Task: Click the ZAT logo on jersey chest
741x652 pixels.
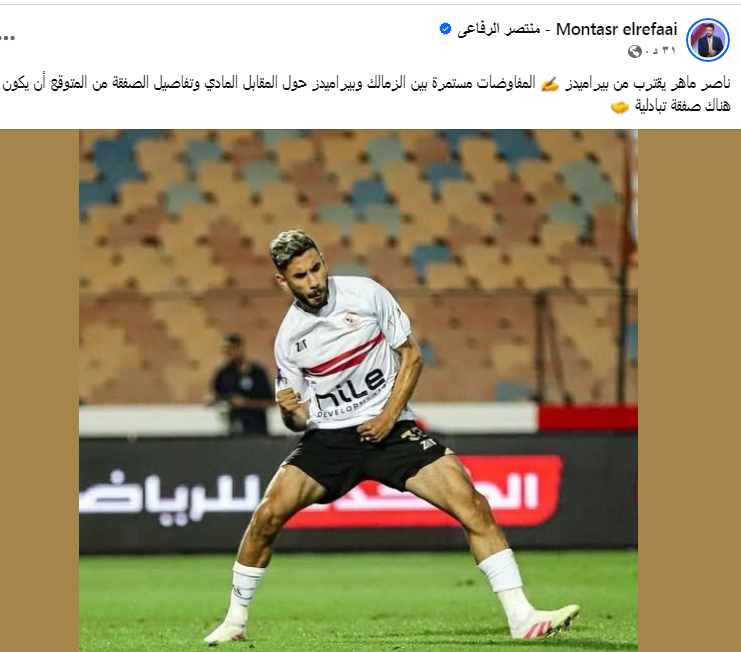Action: (301, 345)
